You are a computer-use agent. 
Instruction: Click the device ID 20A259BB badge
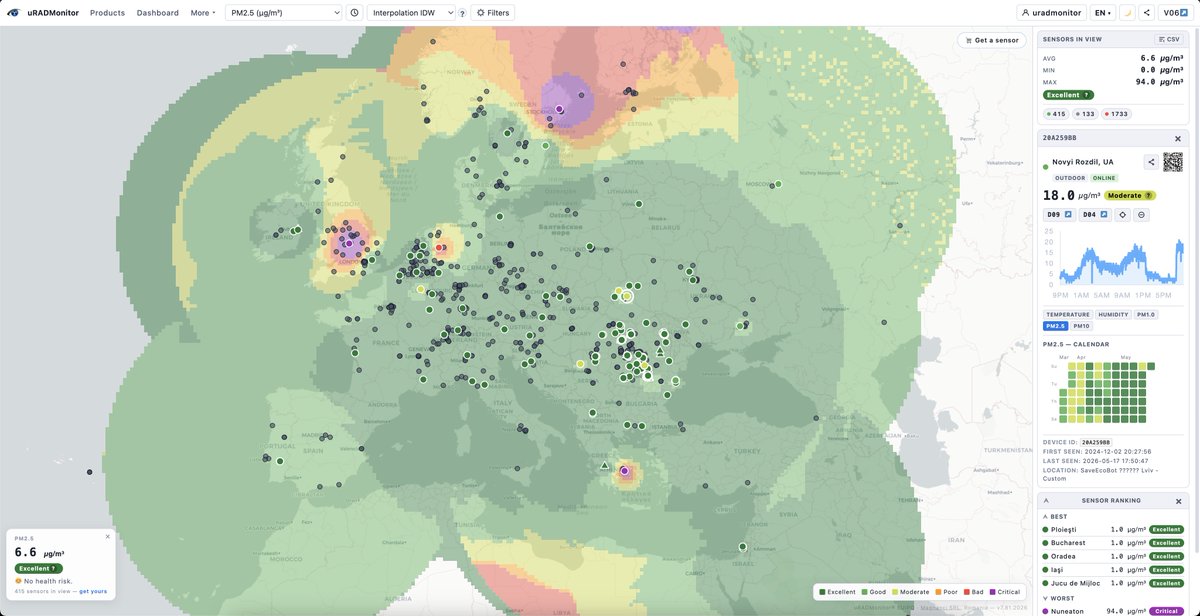(x=1096, y=441)
